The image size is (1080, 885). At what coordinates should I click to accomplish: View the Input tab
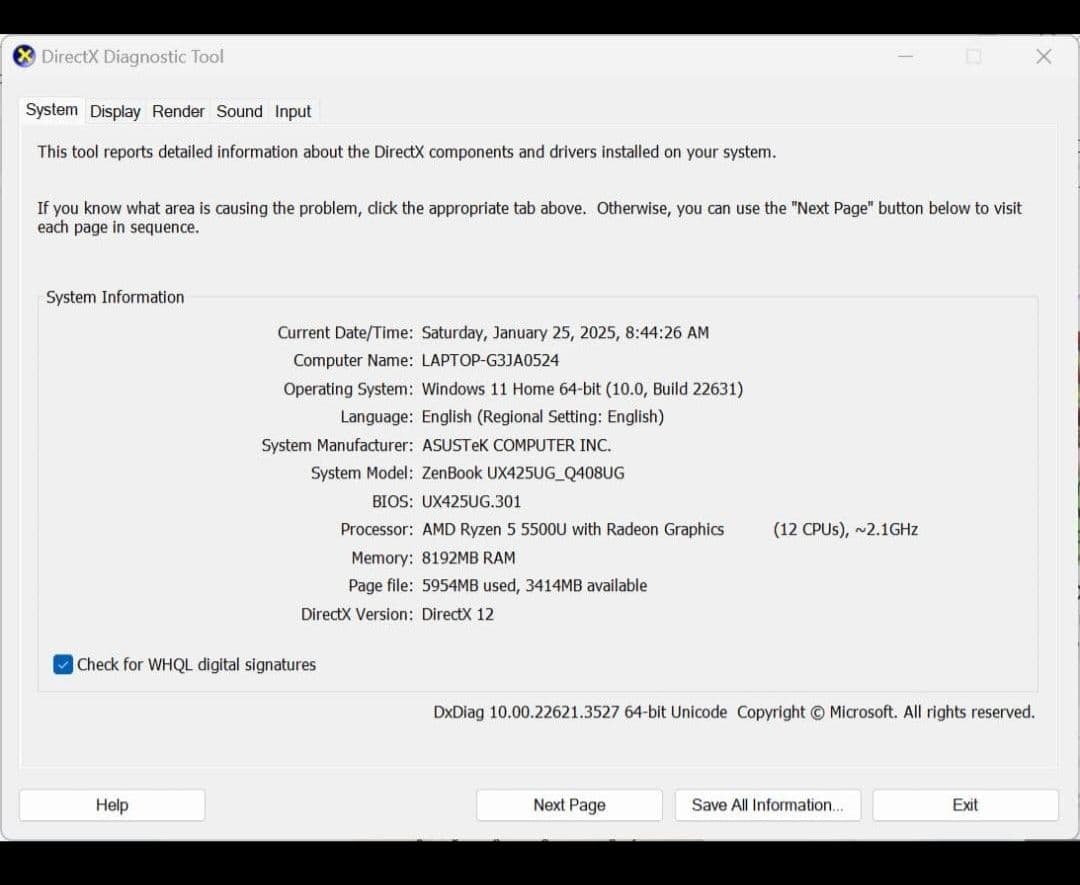click(292, 111)
